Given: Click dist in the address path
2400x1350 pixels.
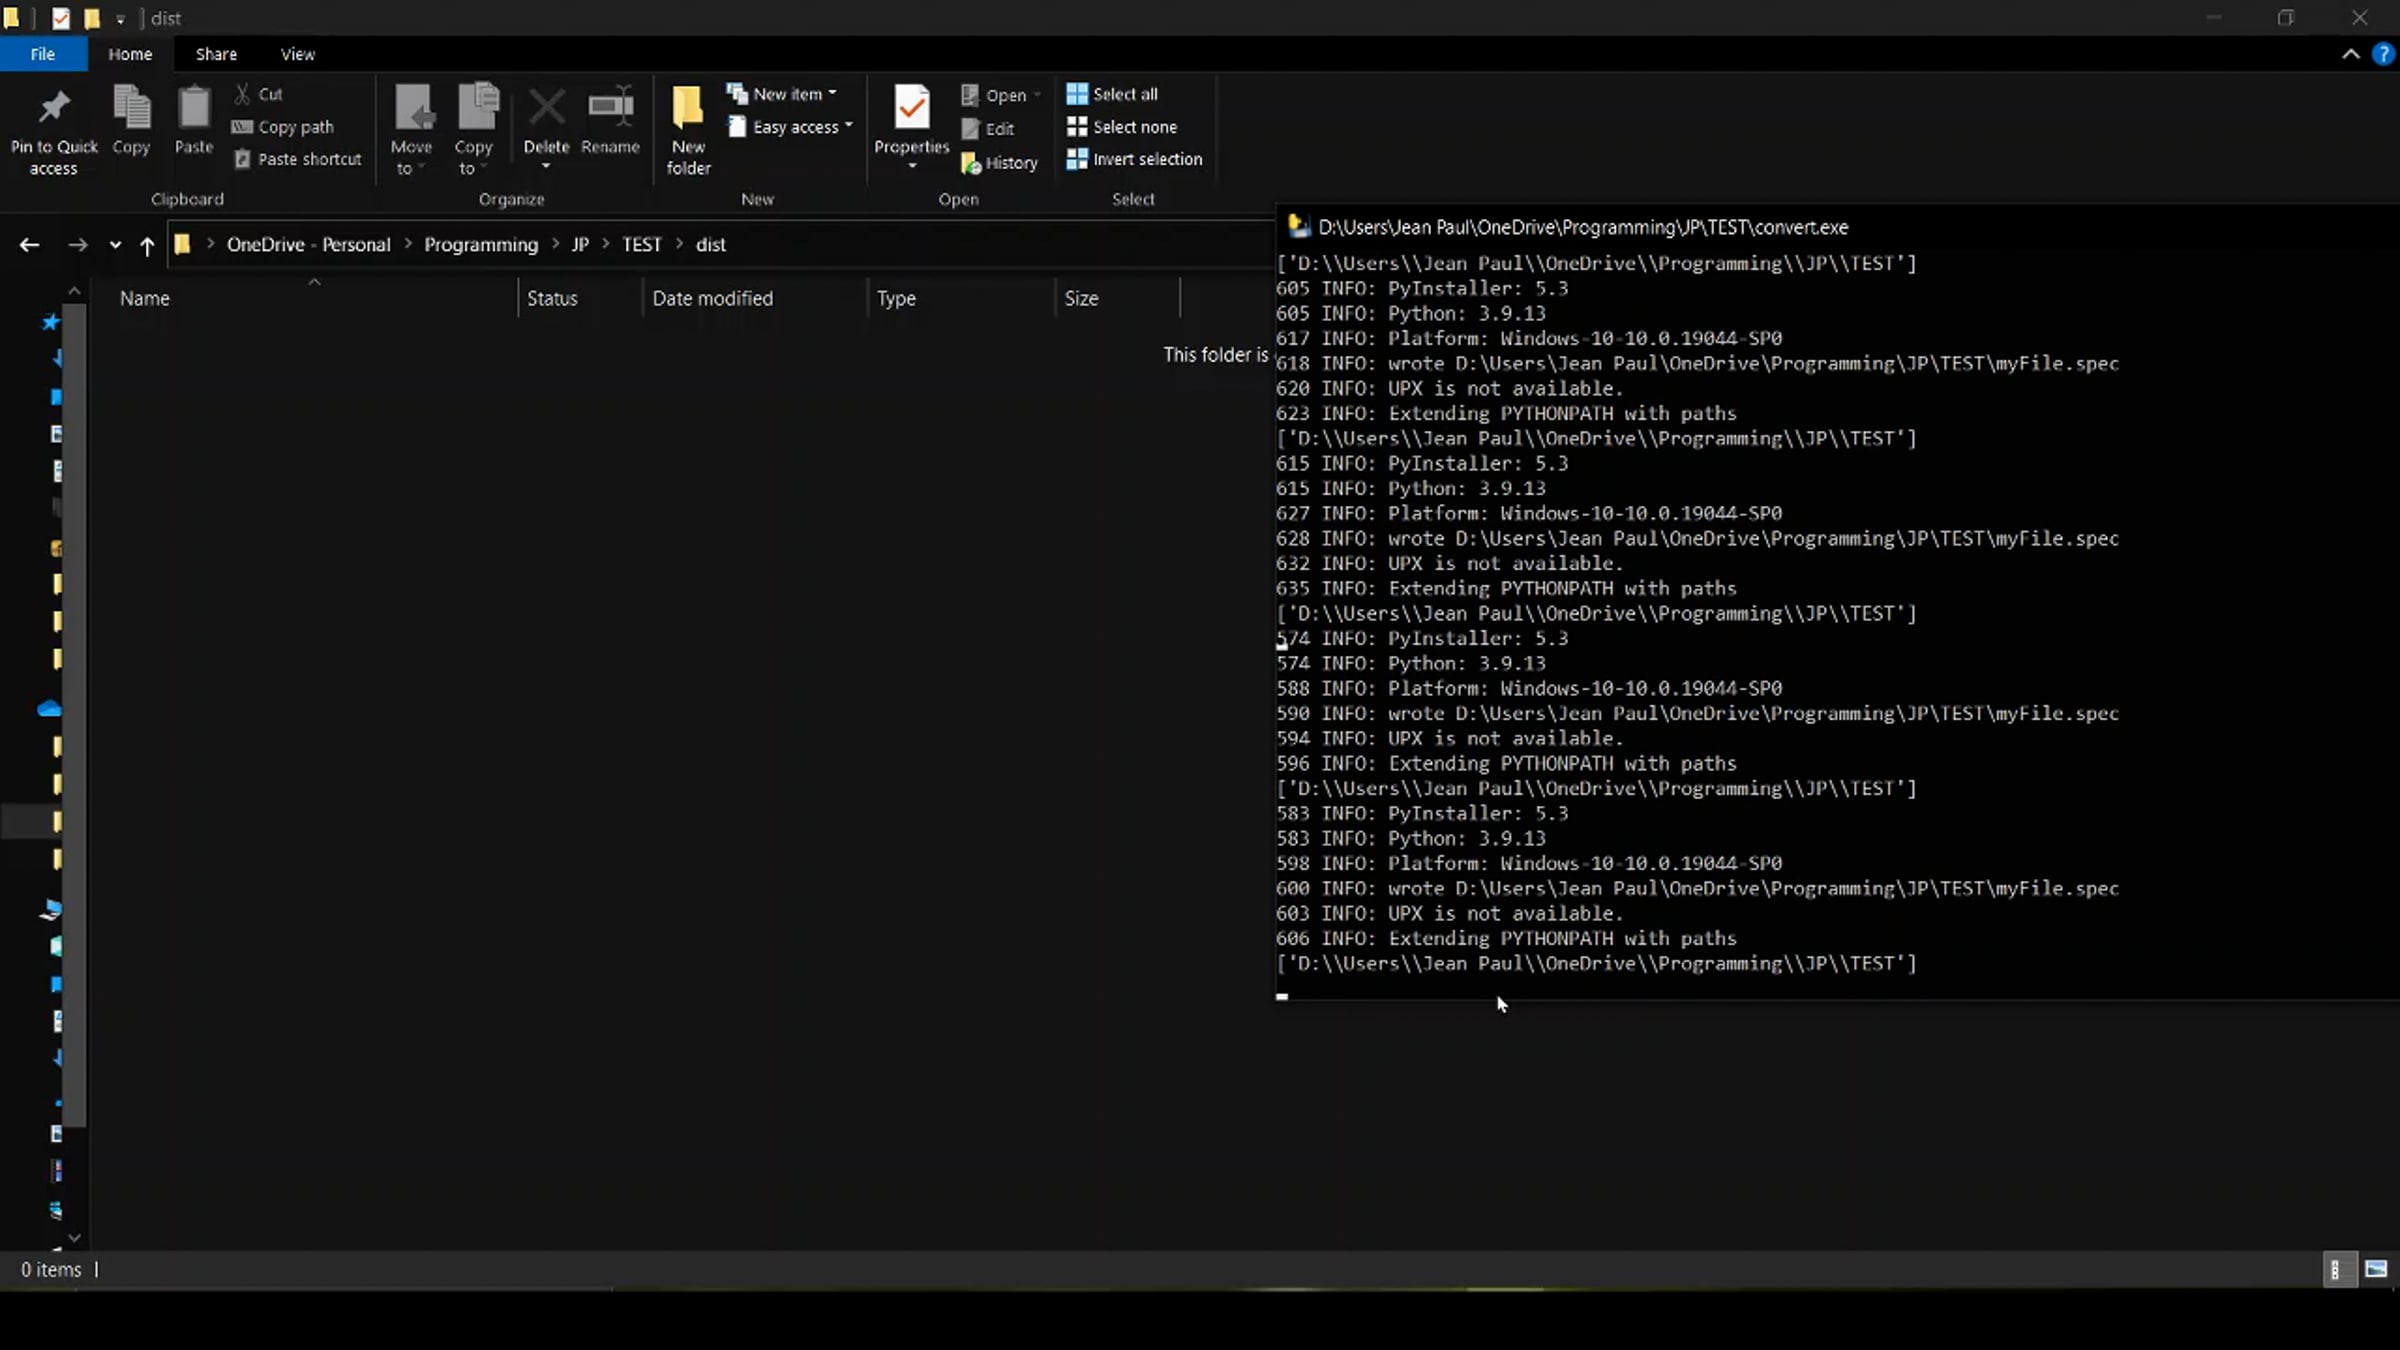Looking at the screenshot, I should (x=710, y=245).
